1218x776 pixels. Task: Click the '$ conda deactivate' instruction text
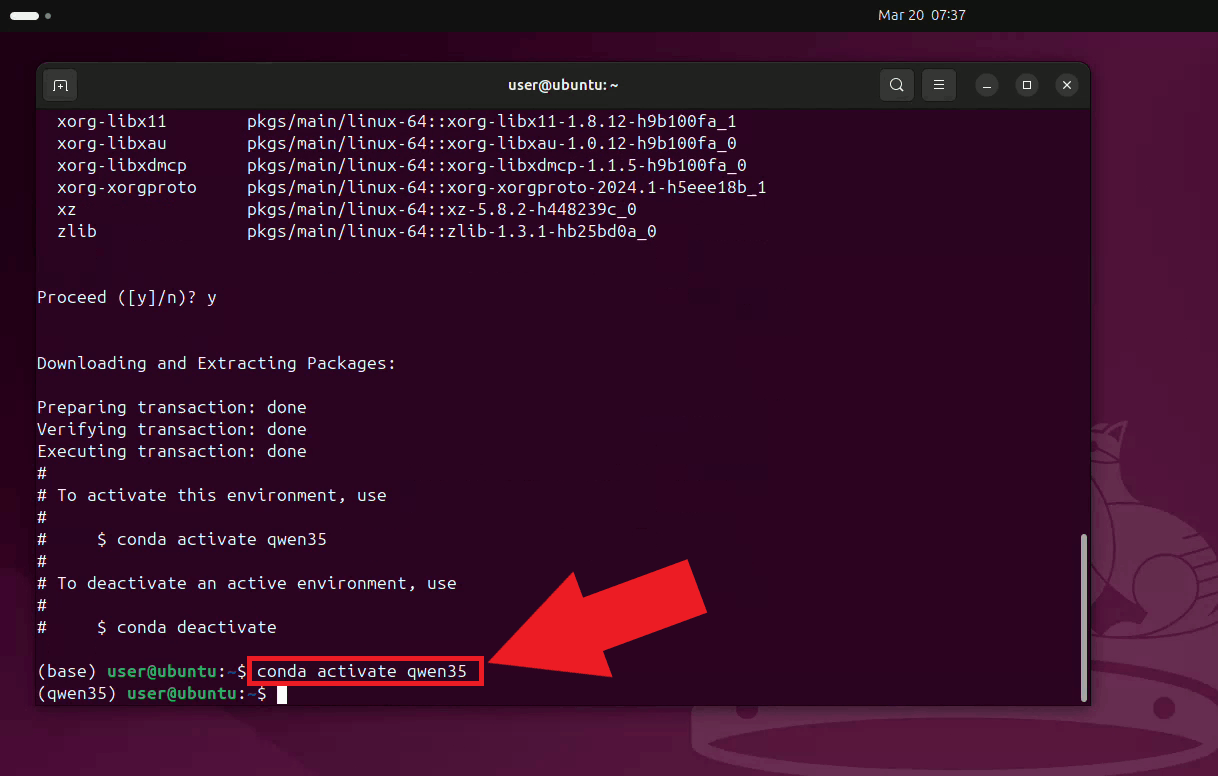pyautogui.click(x=186, y=628)
